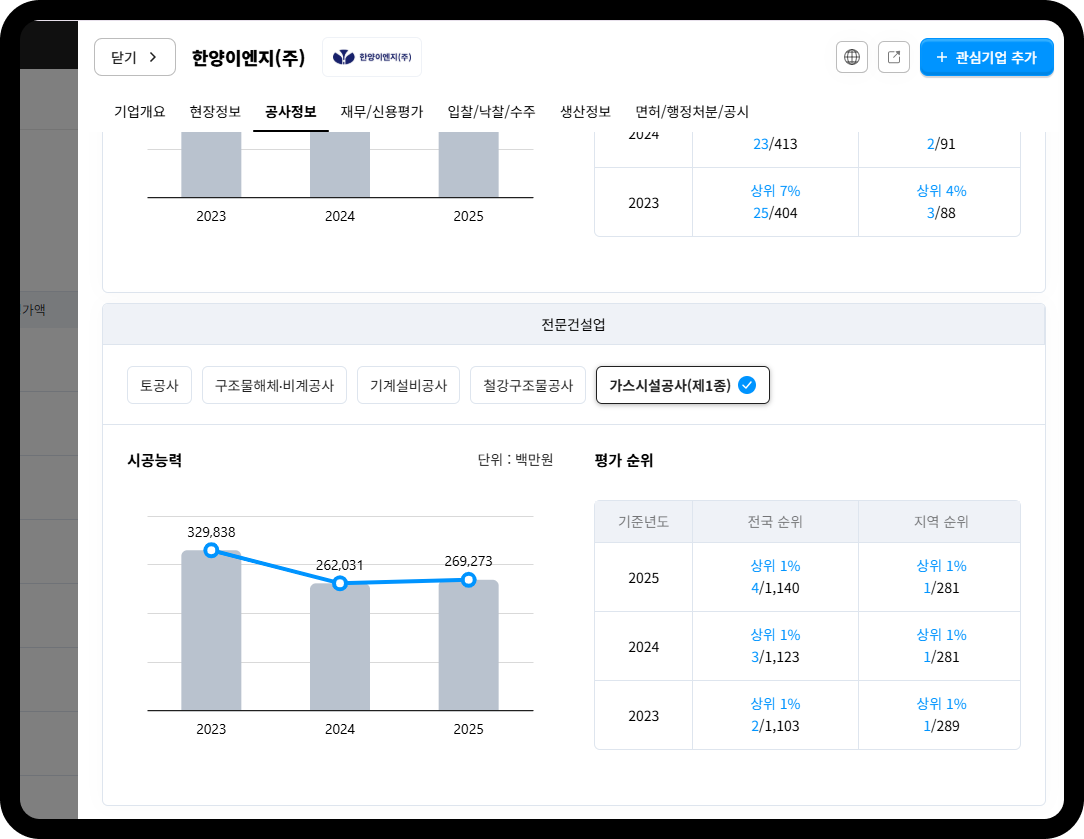This screenshot has height=839, width=1084.
Task: Click the upper table rank 23/413
Action: (x=775, y=144)
